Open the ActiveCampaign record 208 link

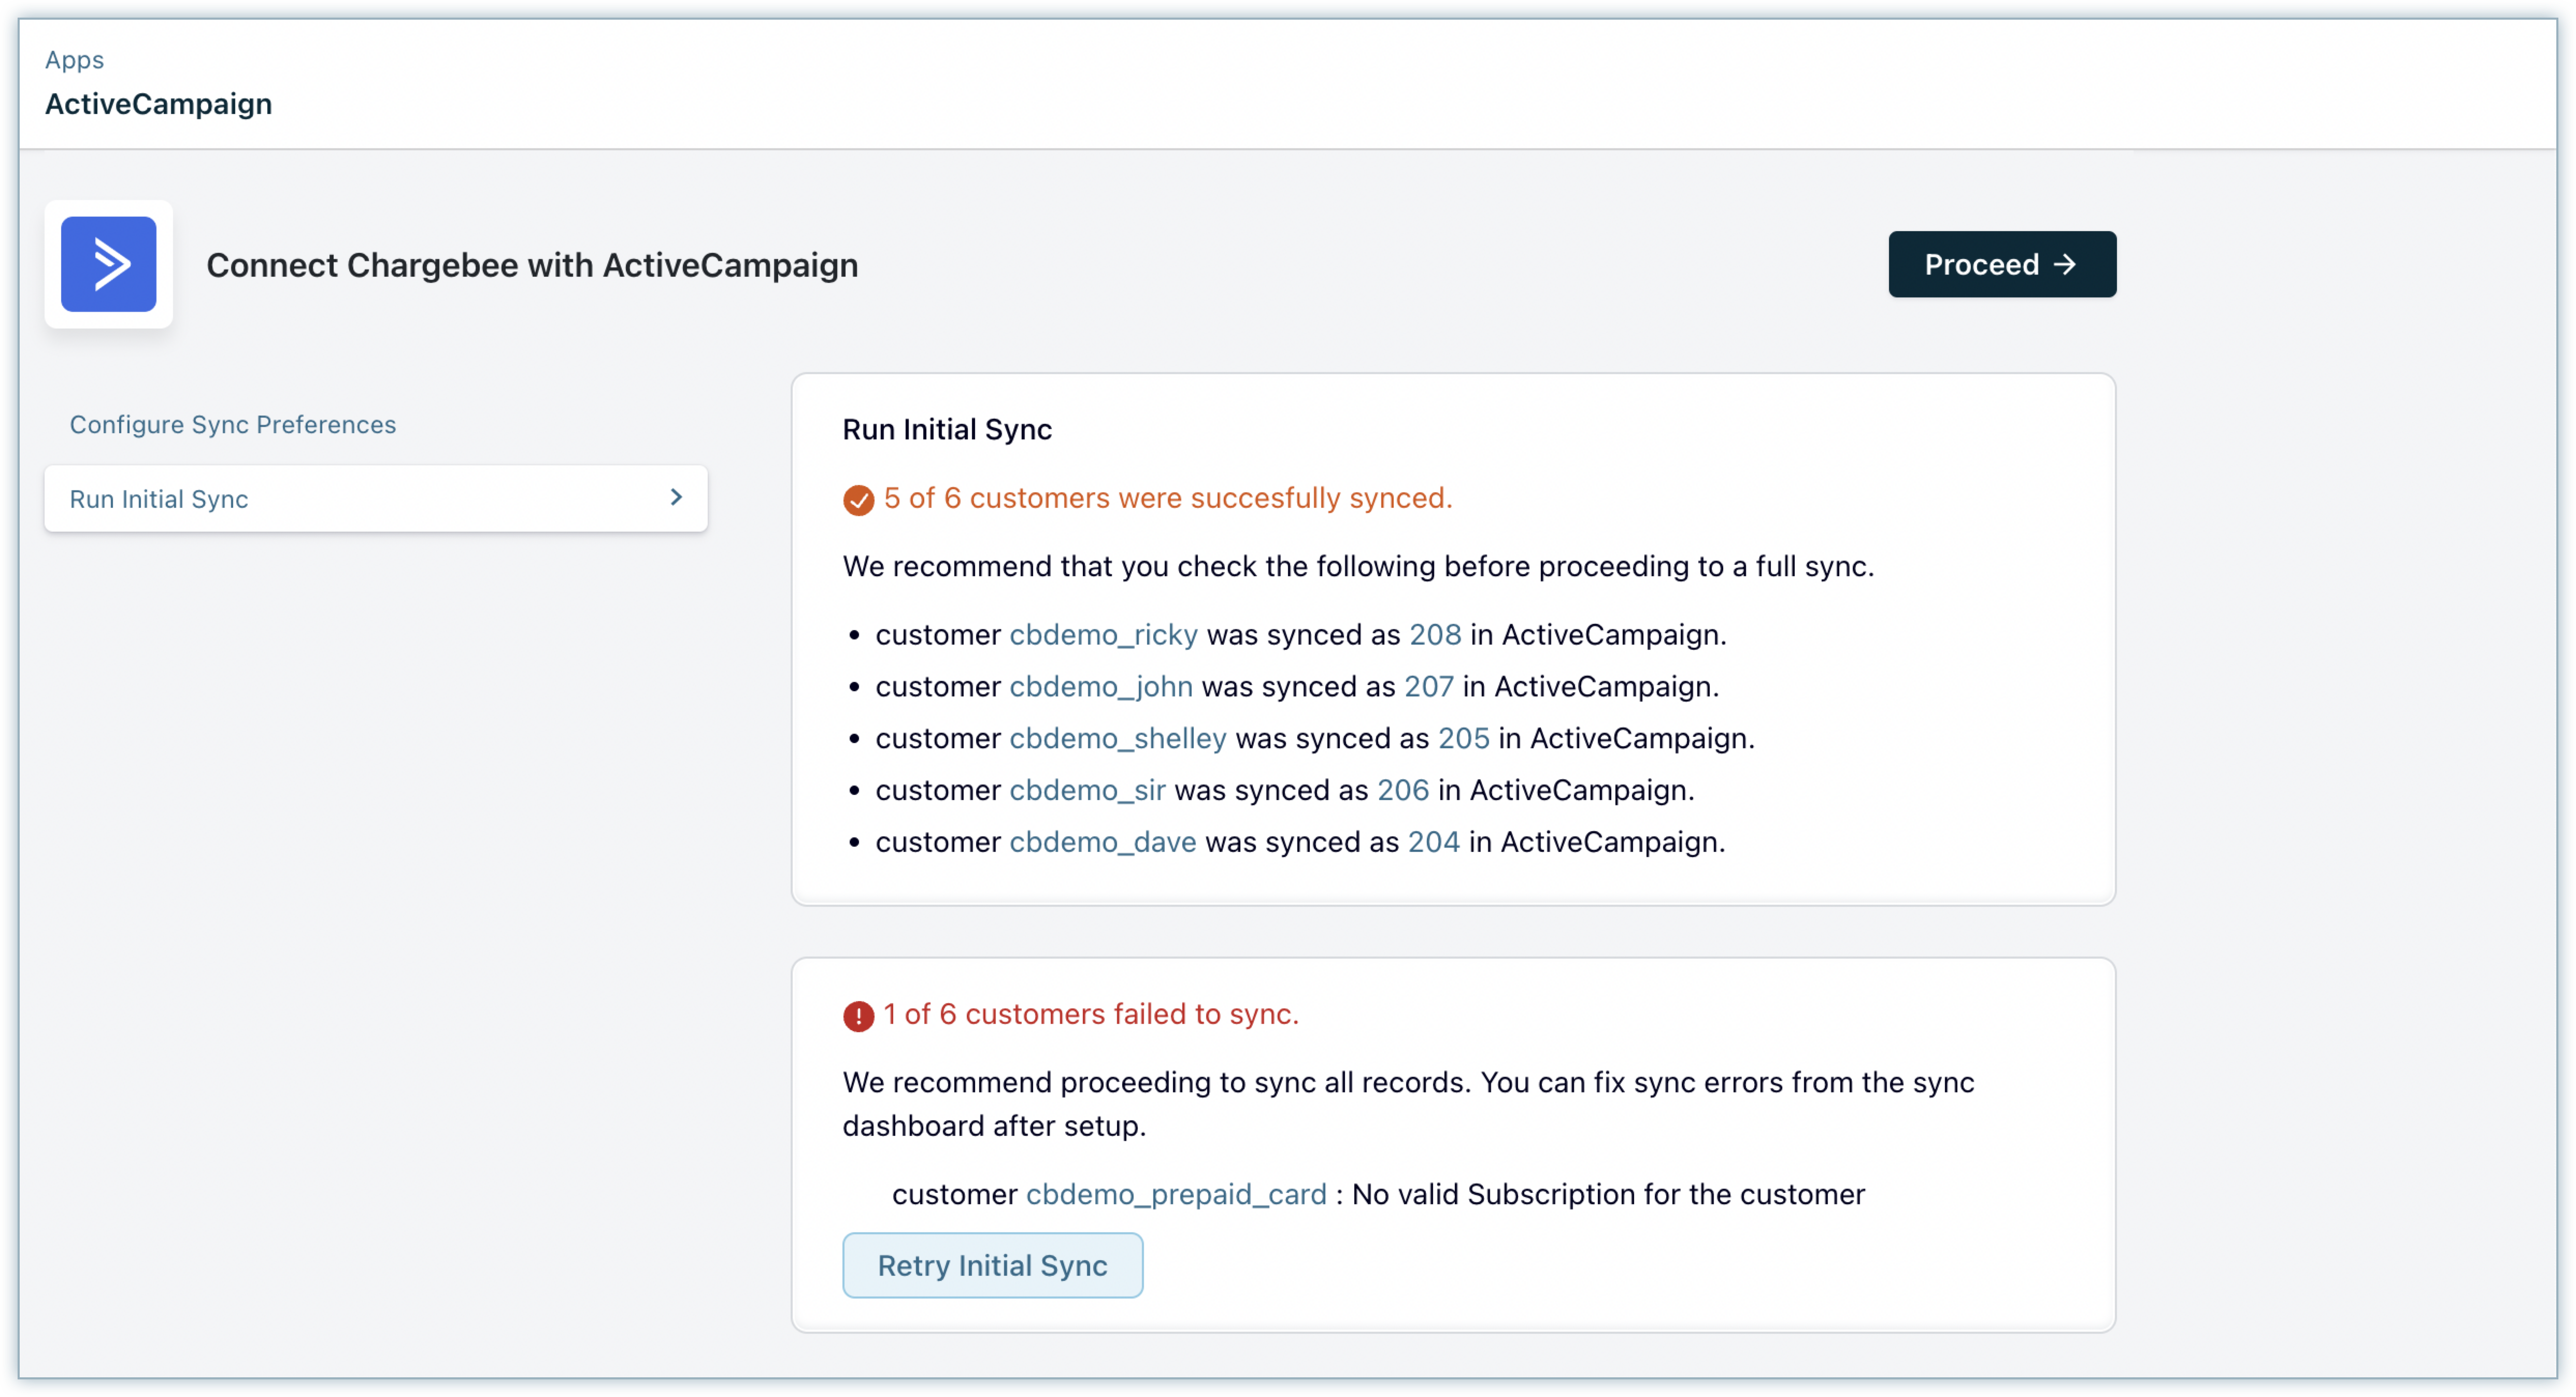(1434, 635)
